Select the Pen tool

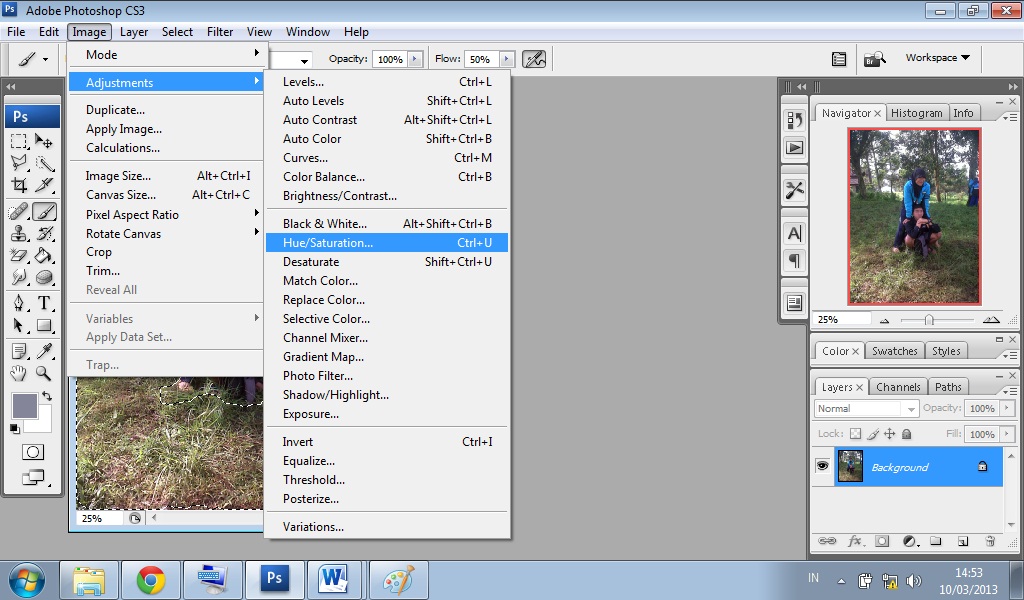(19, 303)
